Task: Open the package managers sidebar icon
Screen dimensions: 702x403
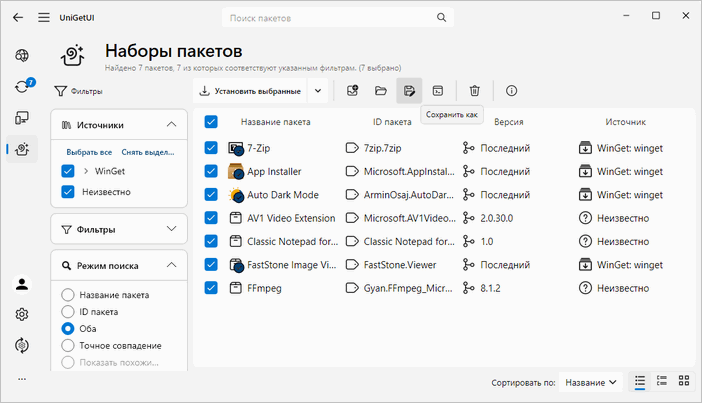Action: 22,345
